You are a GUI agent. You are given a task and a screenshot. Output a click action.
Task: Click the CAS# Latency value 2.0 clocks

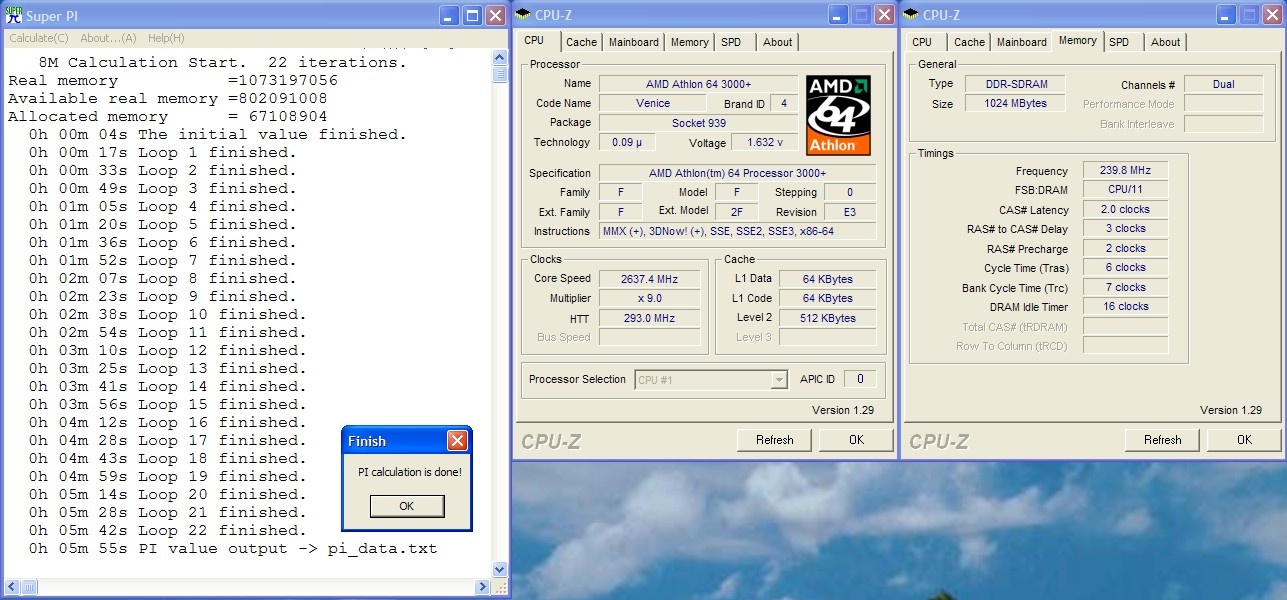(1125, 210)
